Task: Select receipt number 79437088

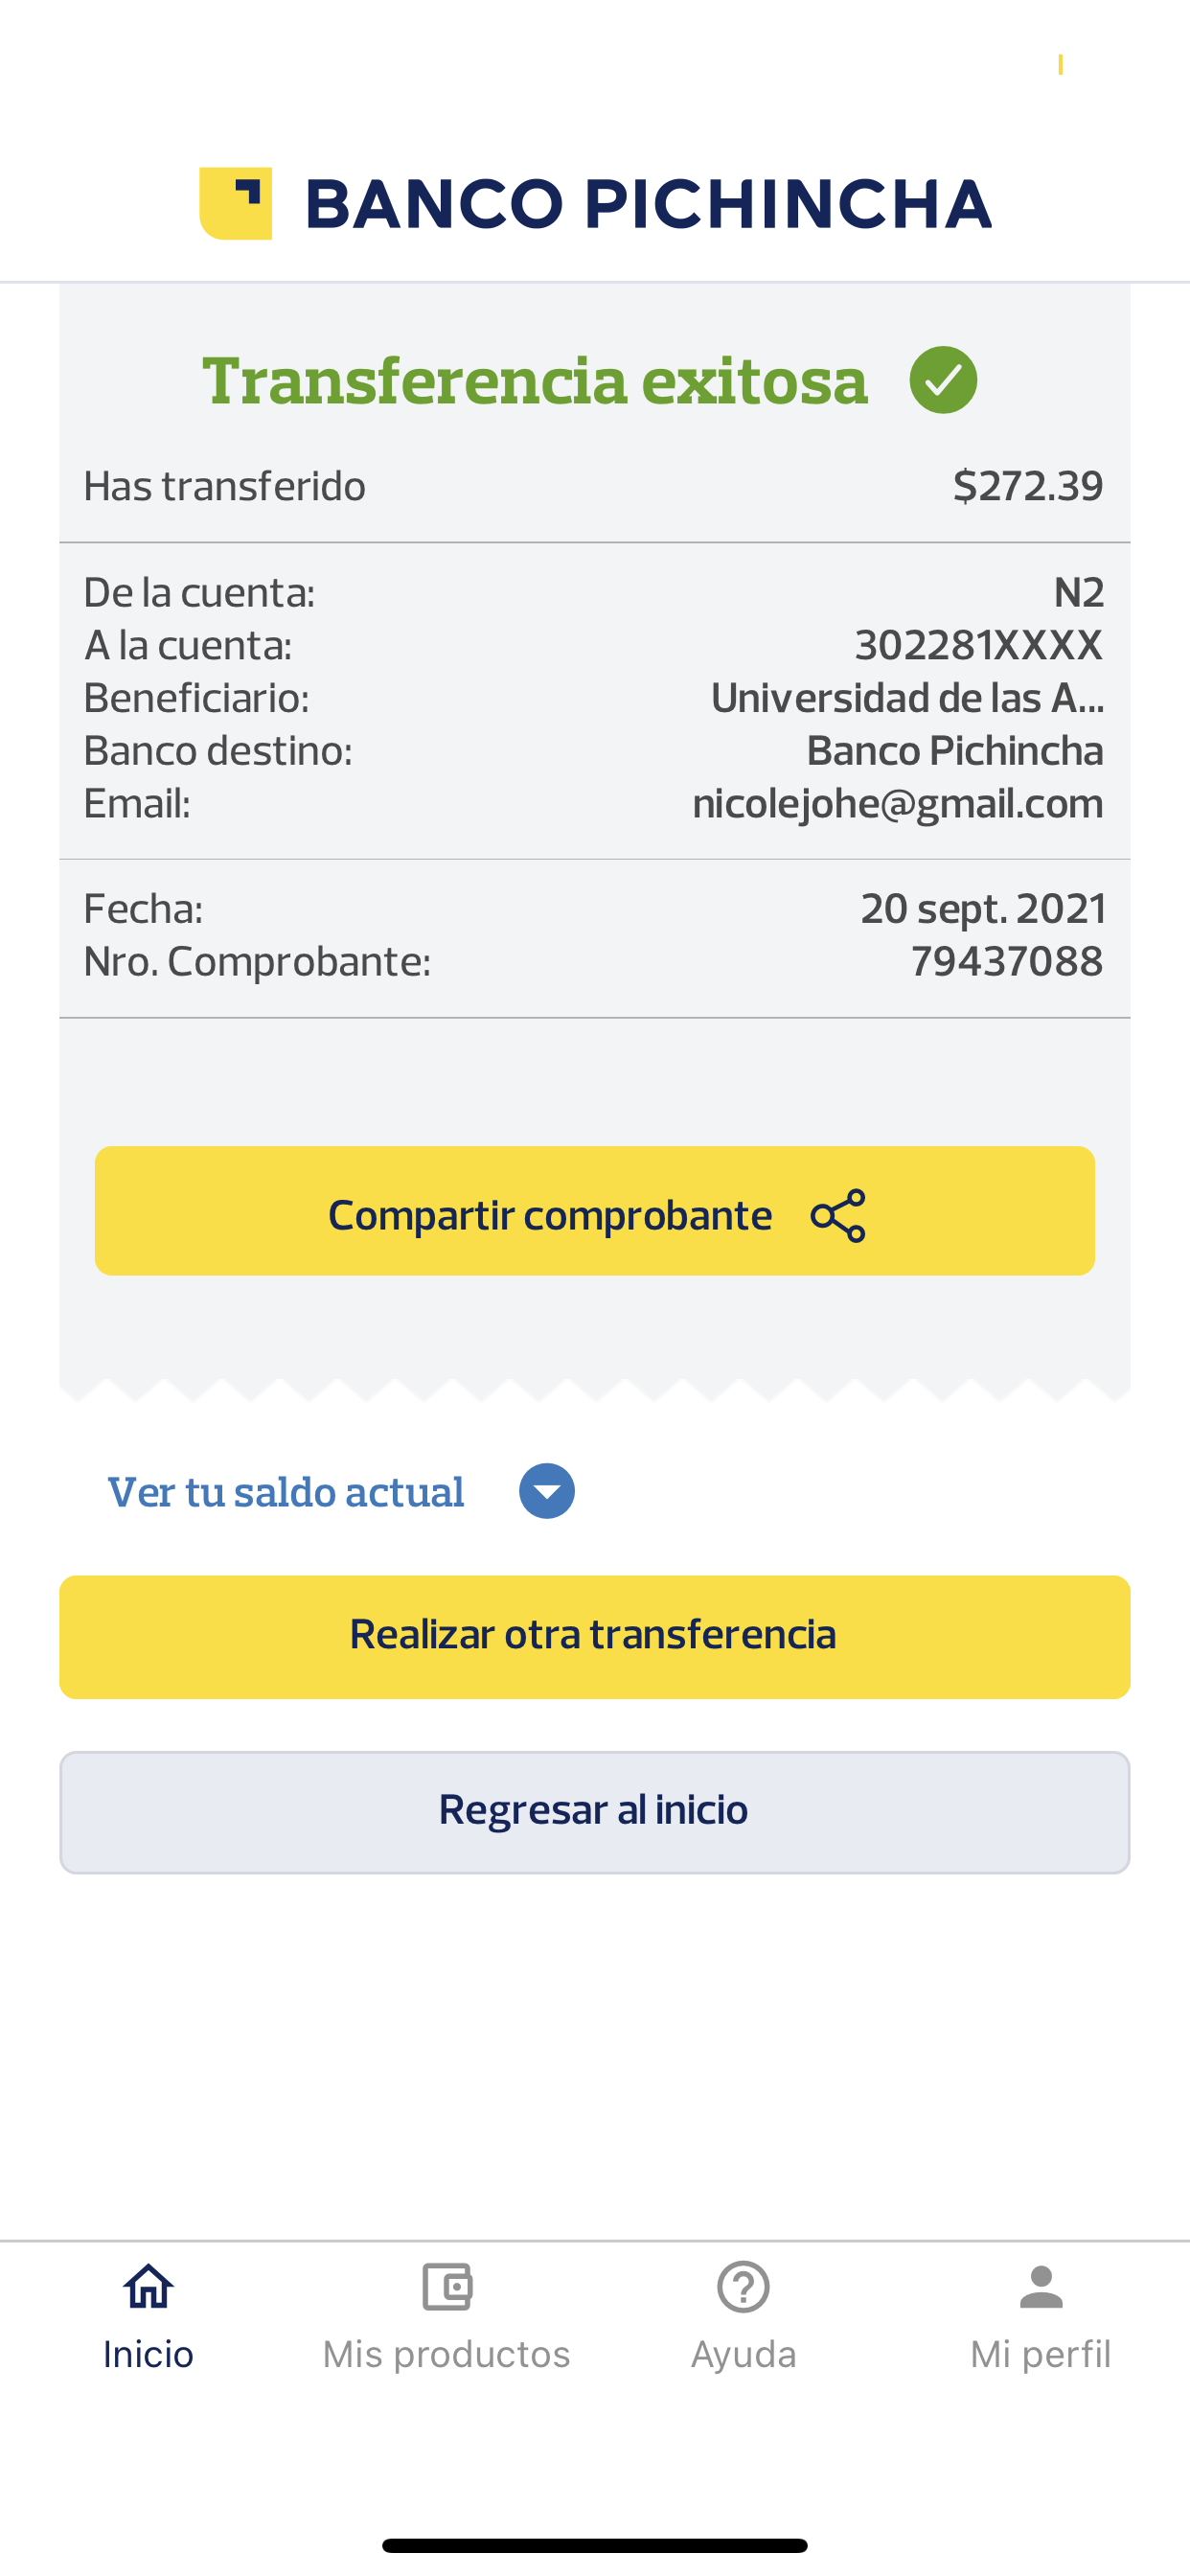Action: (x=1006, y=962)
